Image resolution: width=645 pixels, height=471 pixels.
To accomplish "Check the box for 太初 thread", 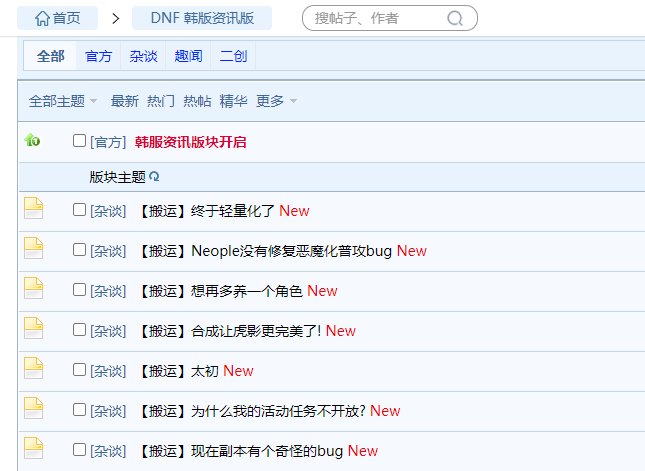I will point(79,369).
